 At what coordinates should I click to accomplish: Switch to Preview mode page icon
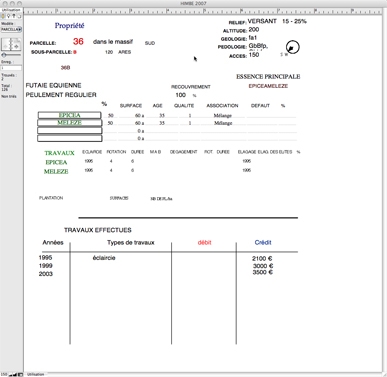19,16
